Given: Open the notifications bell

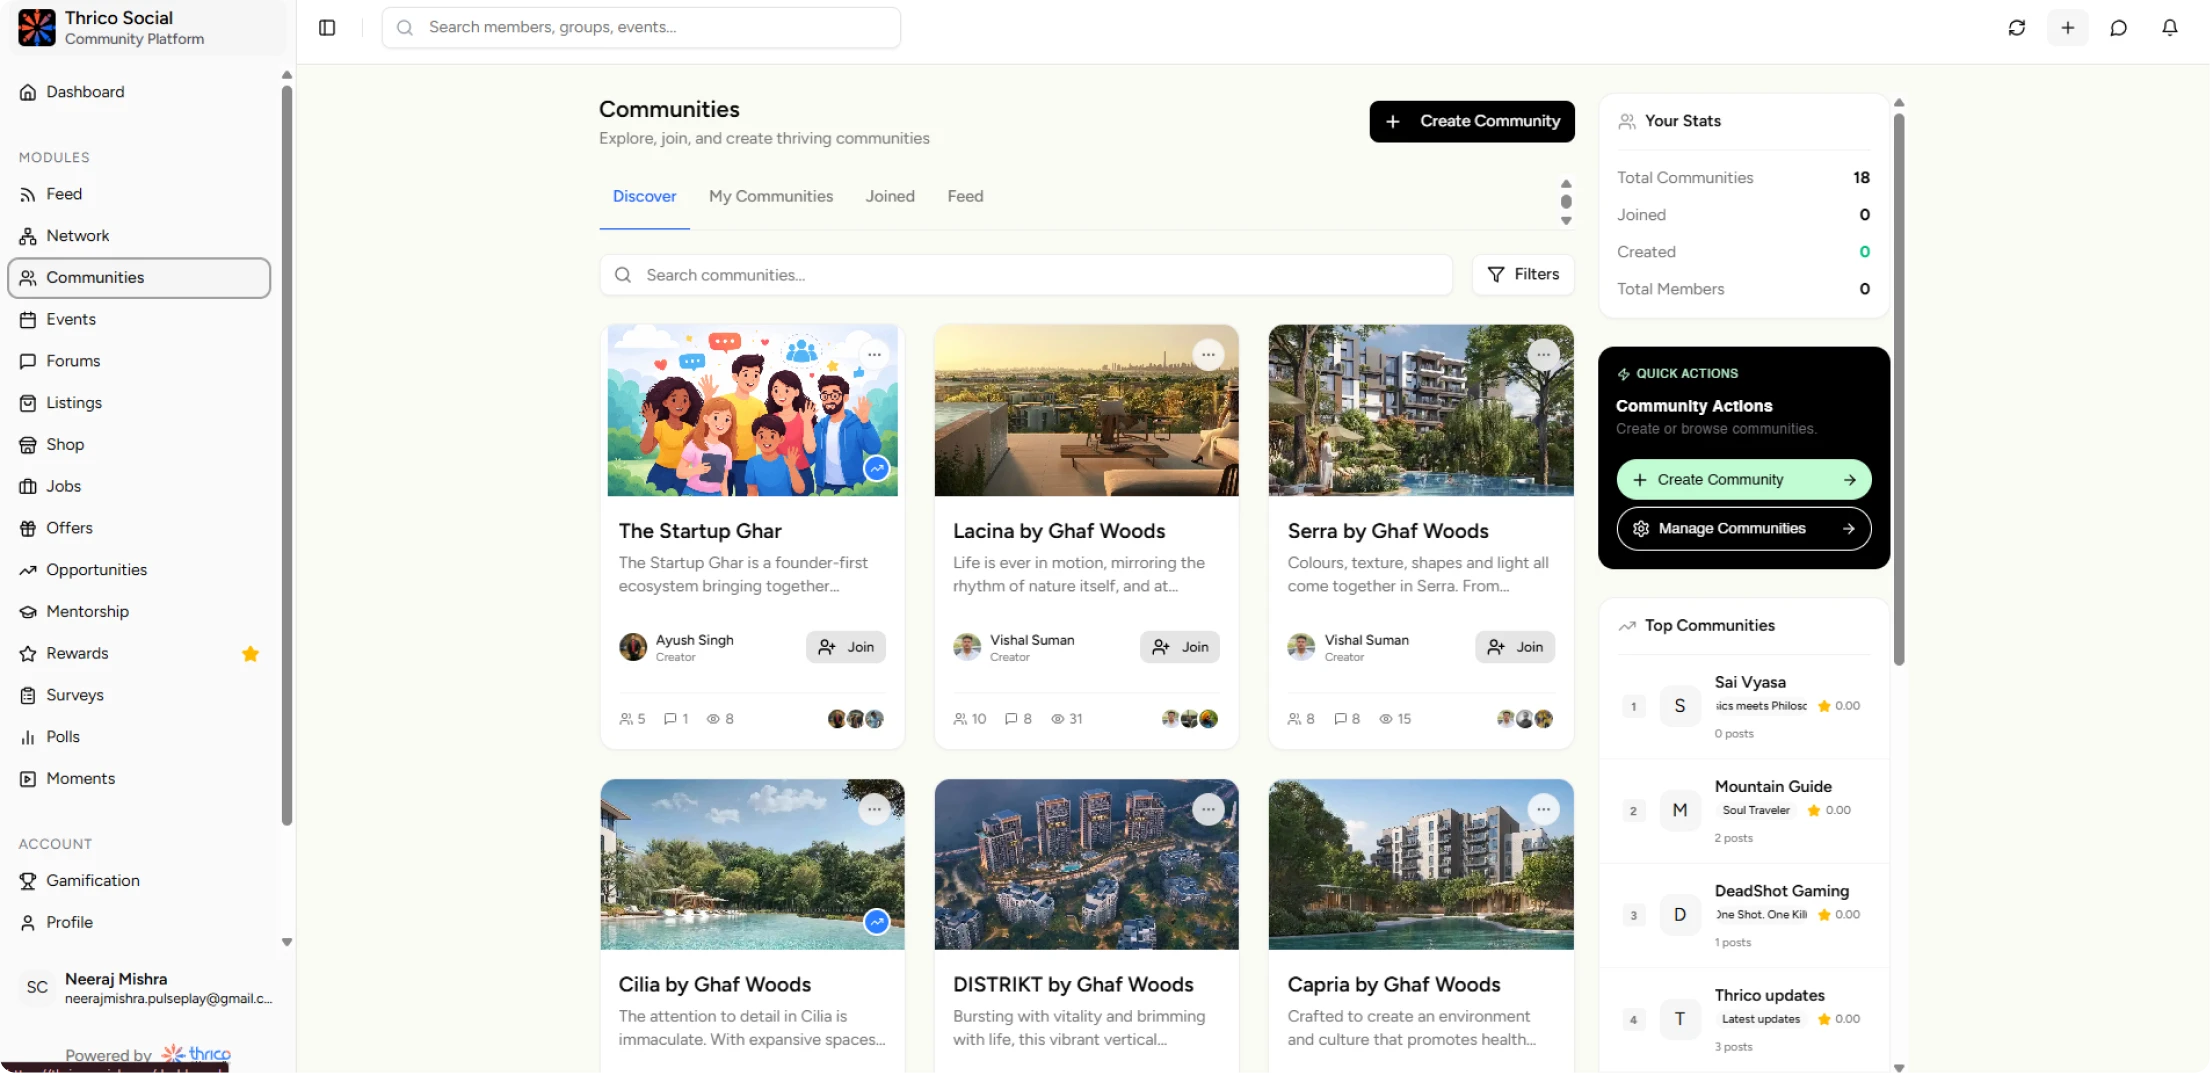Looking at the screenshot, I should point(2170,27).
